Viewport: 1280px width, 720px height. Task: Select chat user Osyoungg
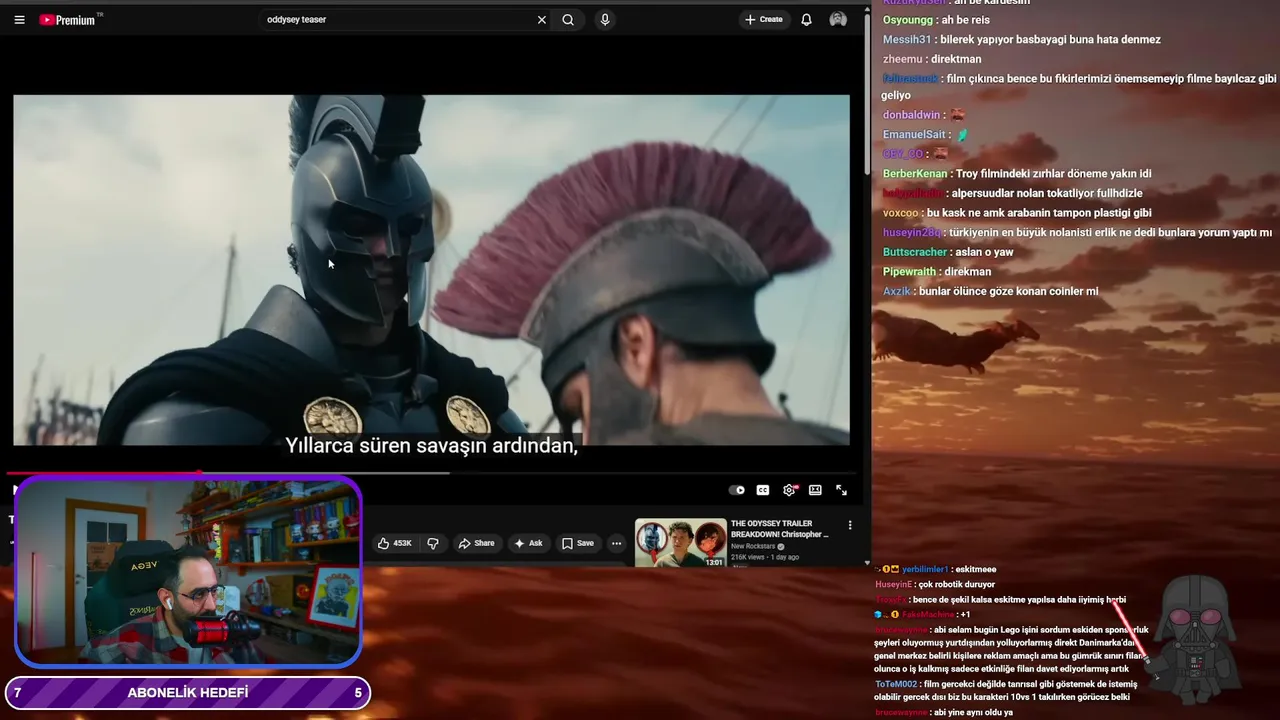[908, 20]
